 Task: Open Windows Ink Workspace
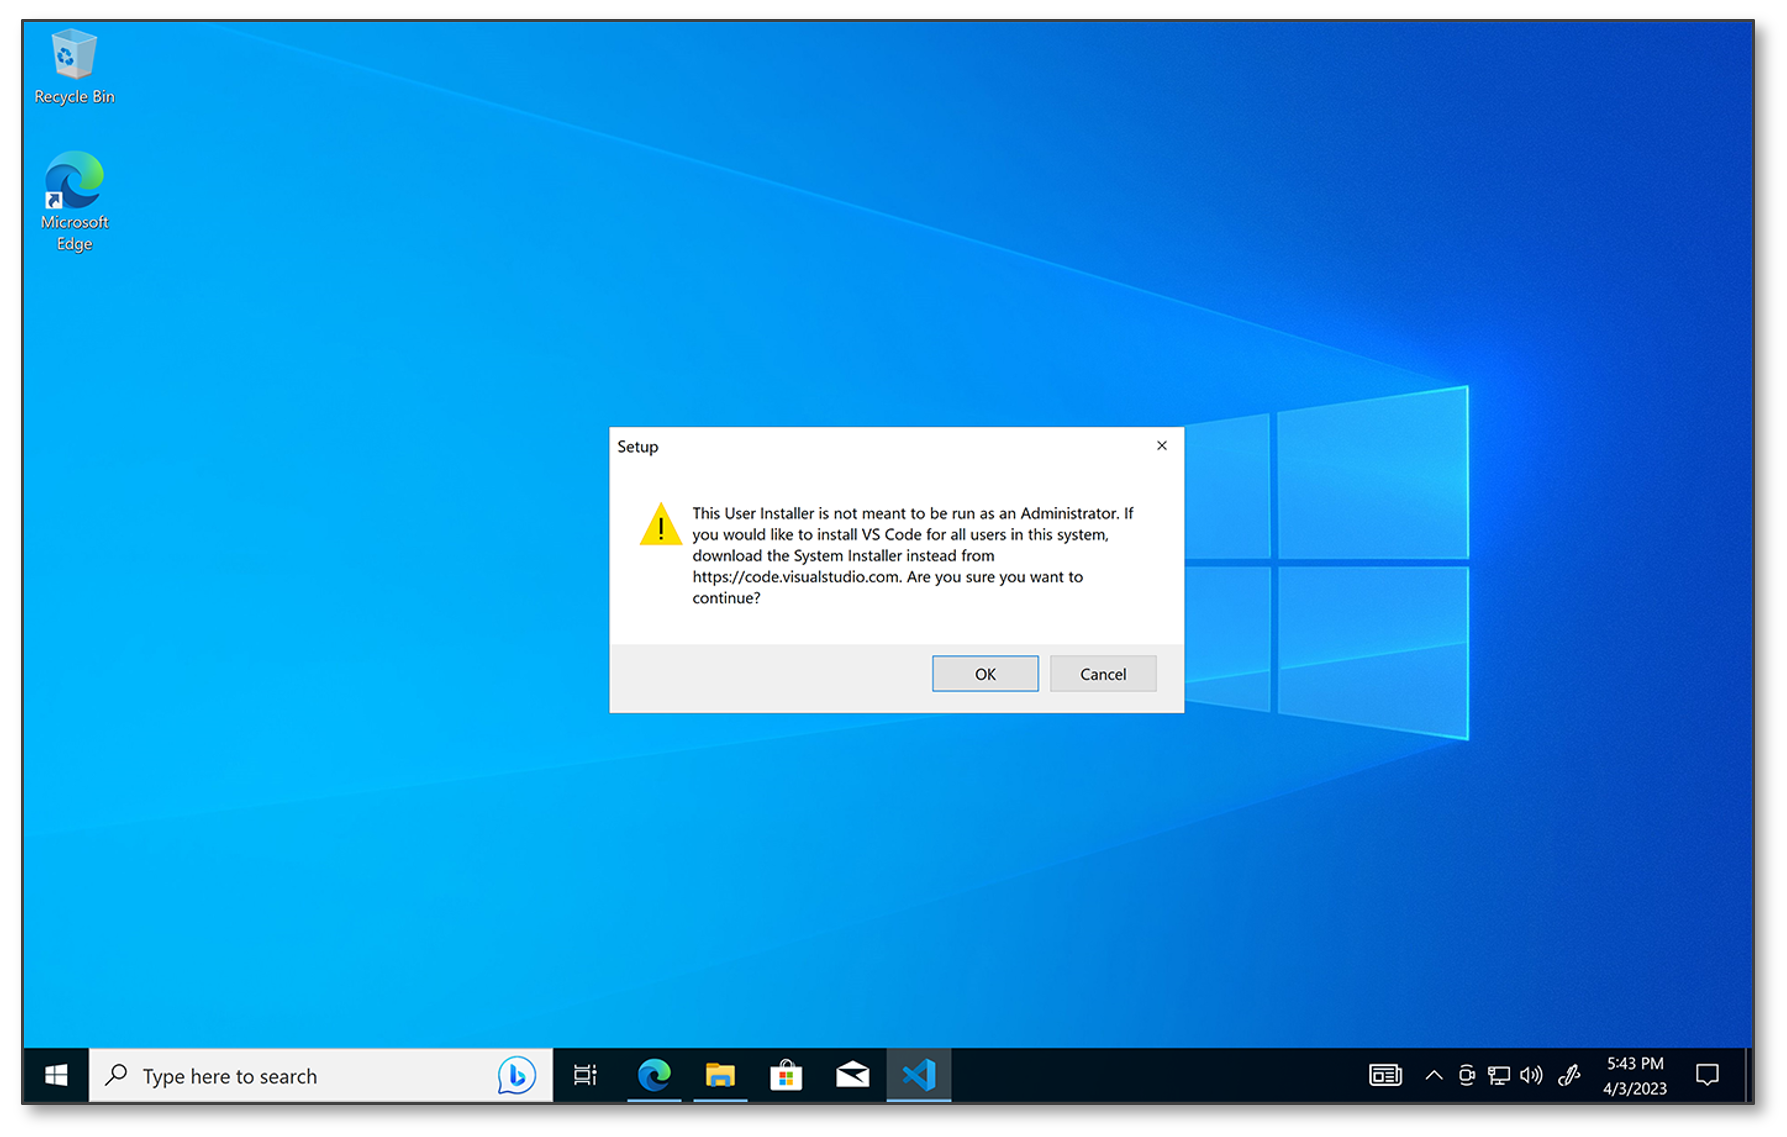point(1569,1075)
